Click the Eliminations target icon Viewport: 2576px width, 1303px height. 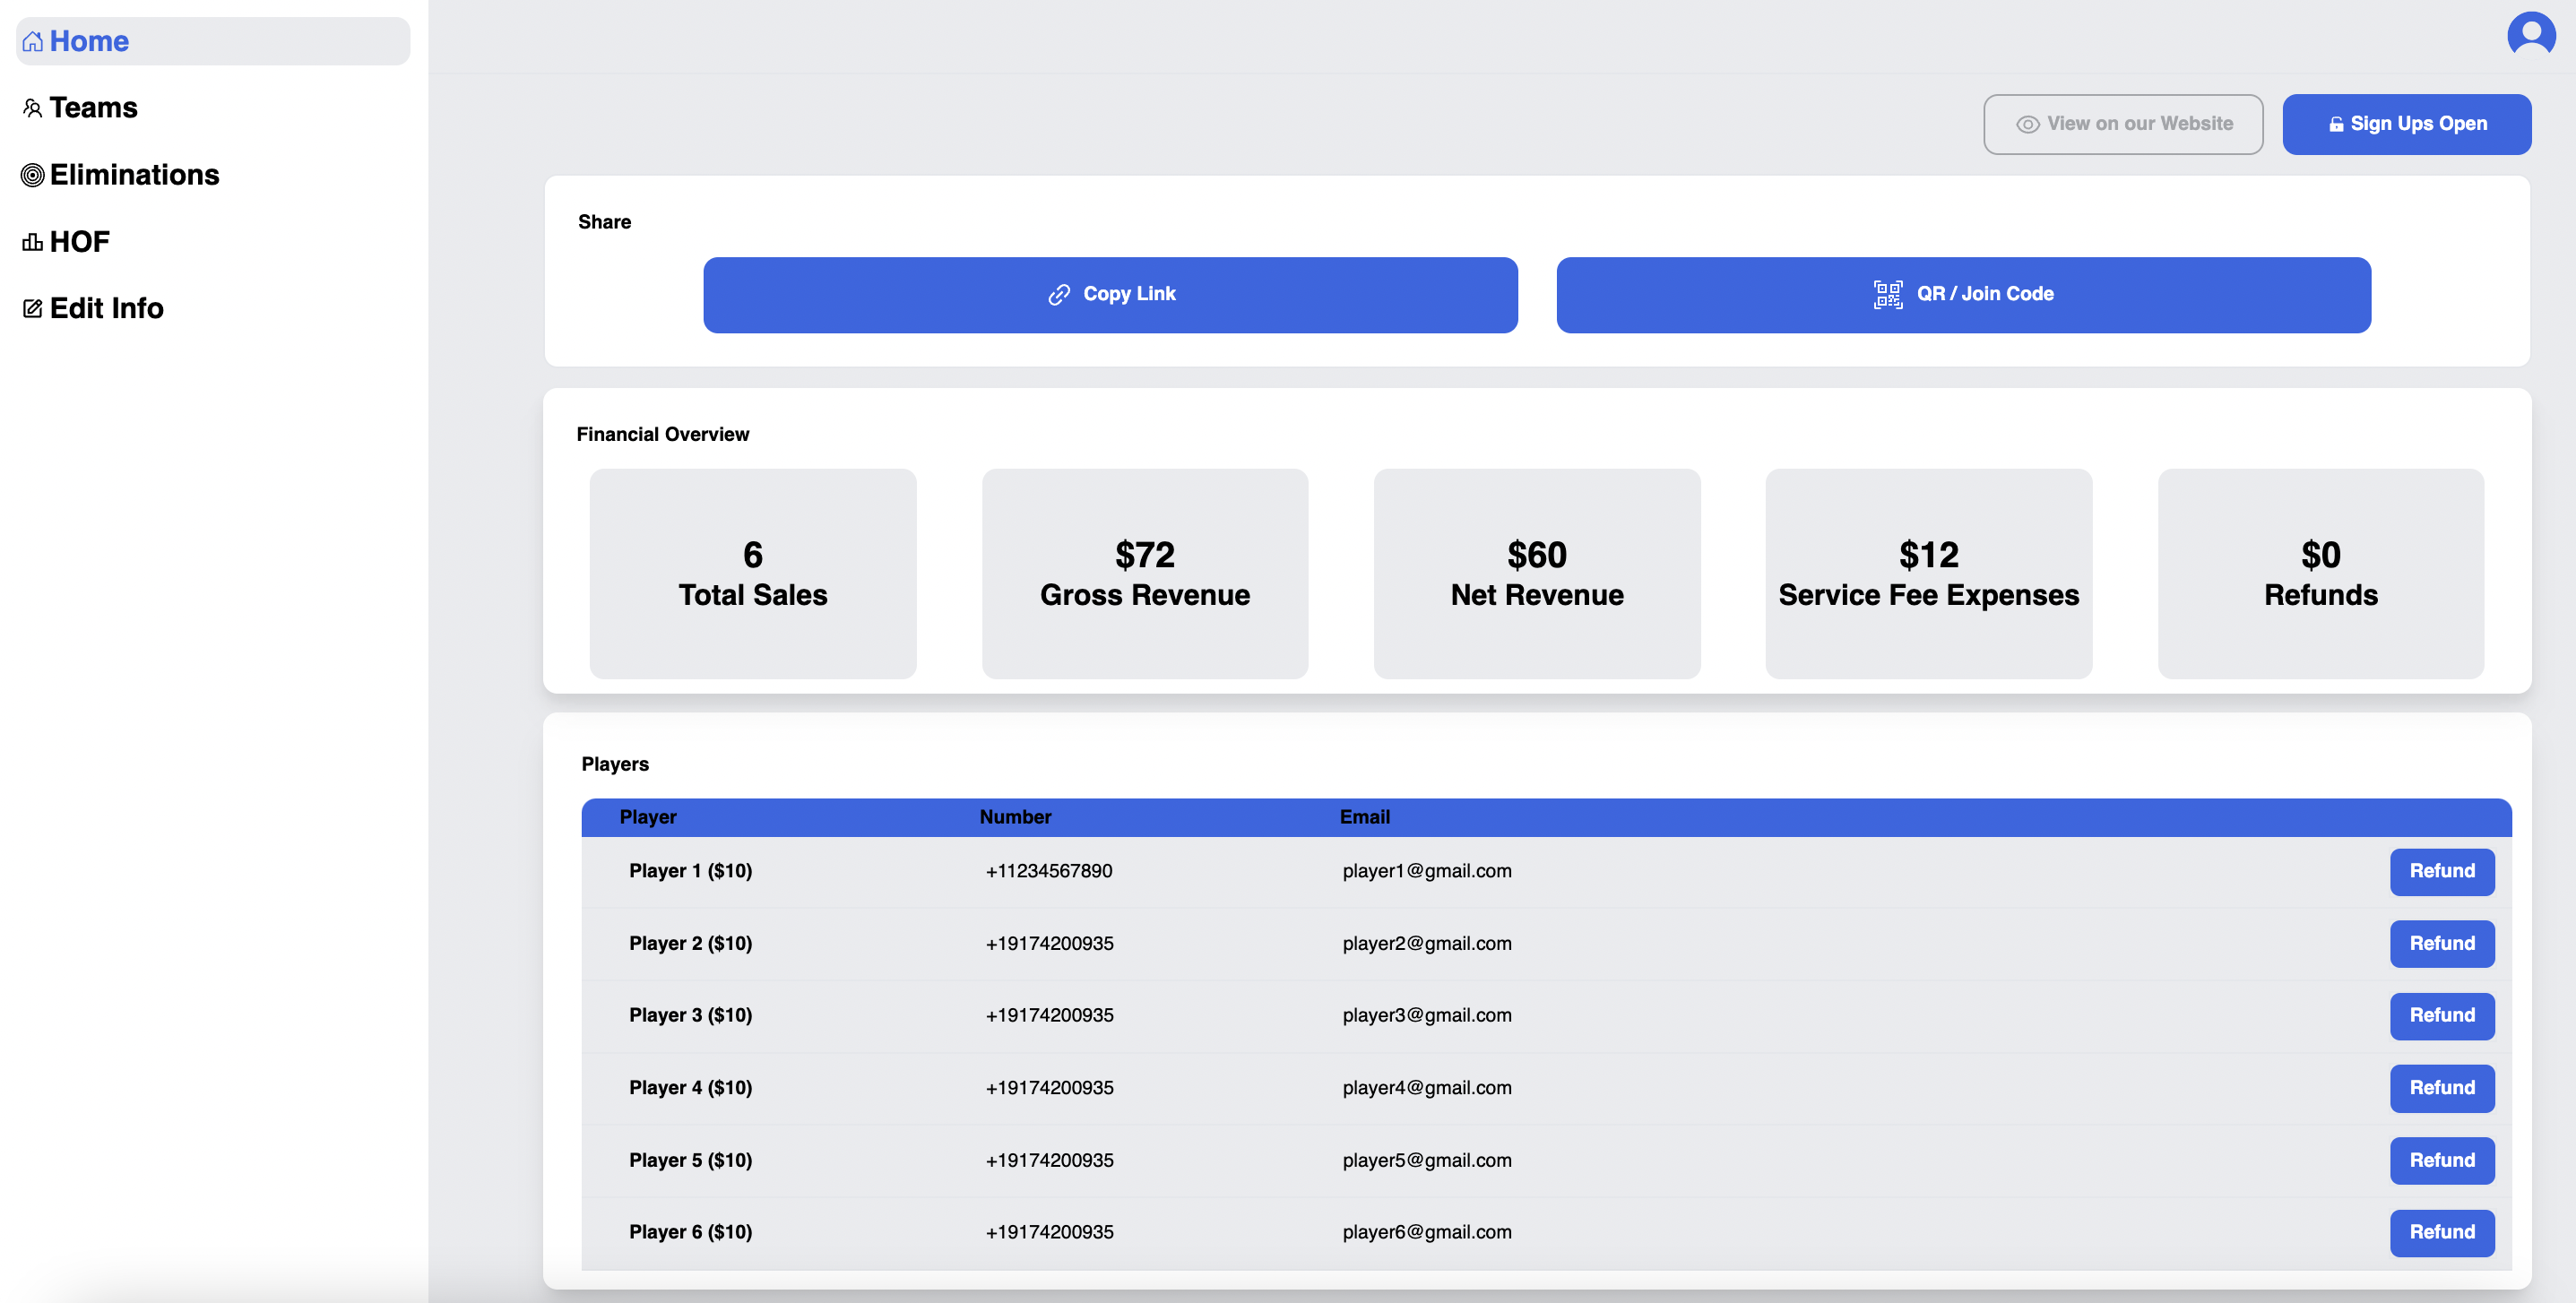point(33,175)
